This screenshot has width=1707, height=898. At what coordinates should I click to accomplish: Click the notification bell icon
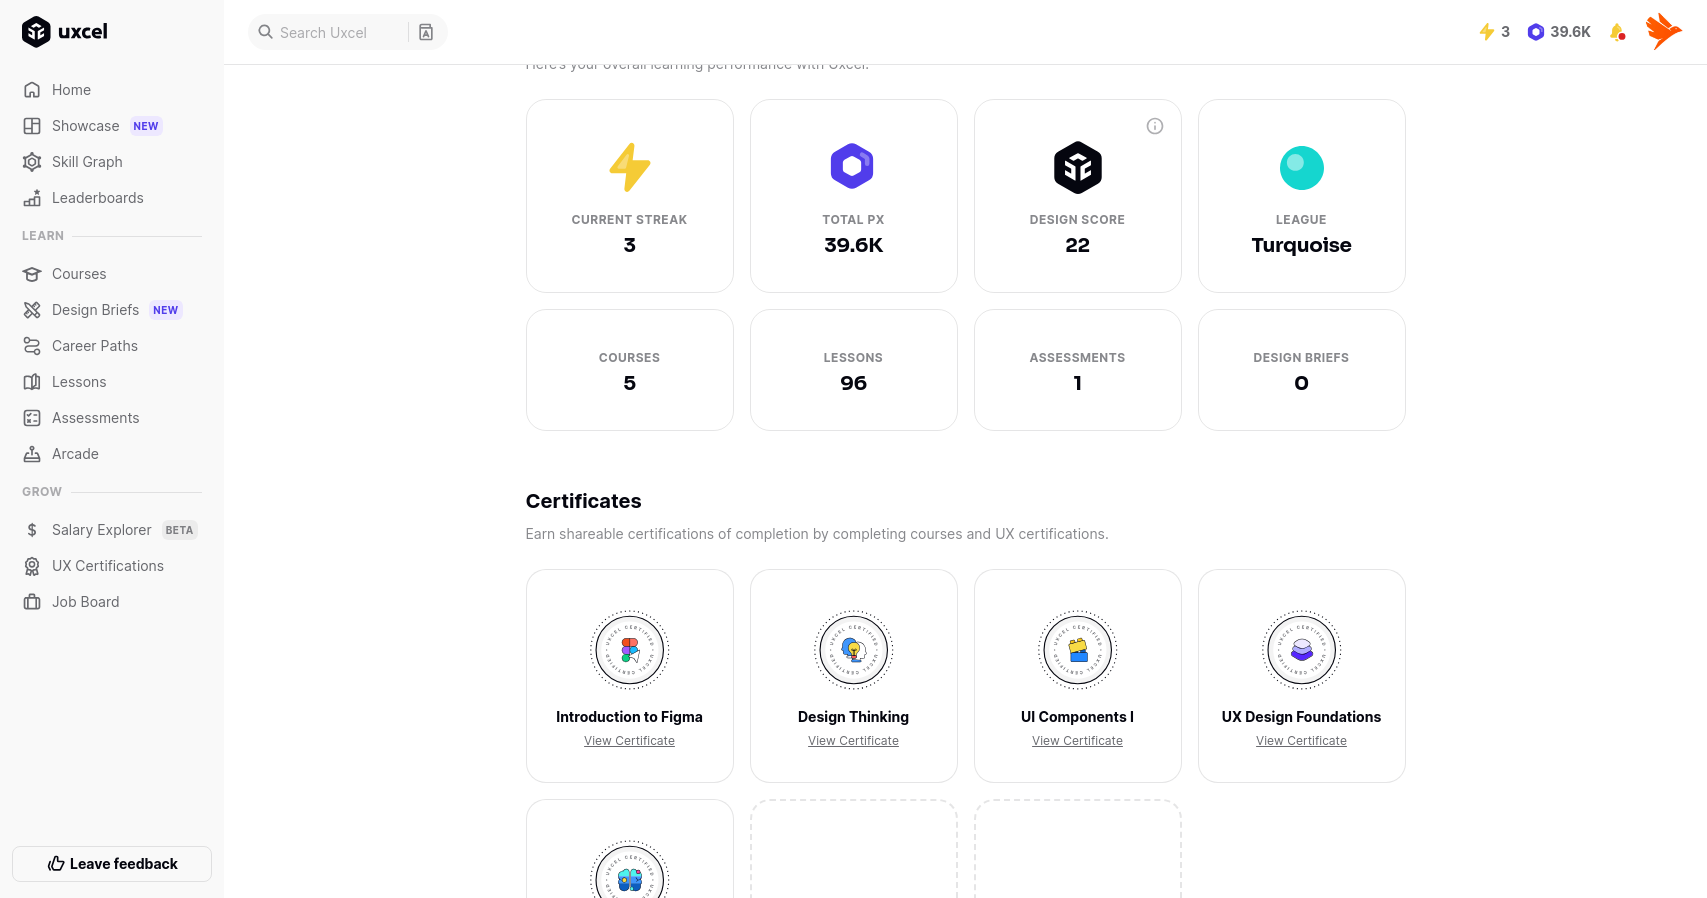click(x=1617, y=32)
